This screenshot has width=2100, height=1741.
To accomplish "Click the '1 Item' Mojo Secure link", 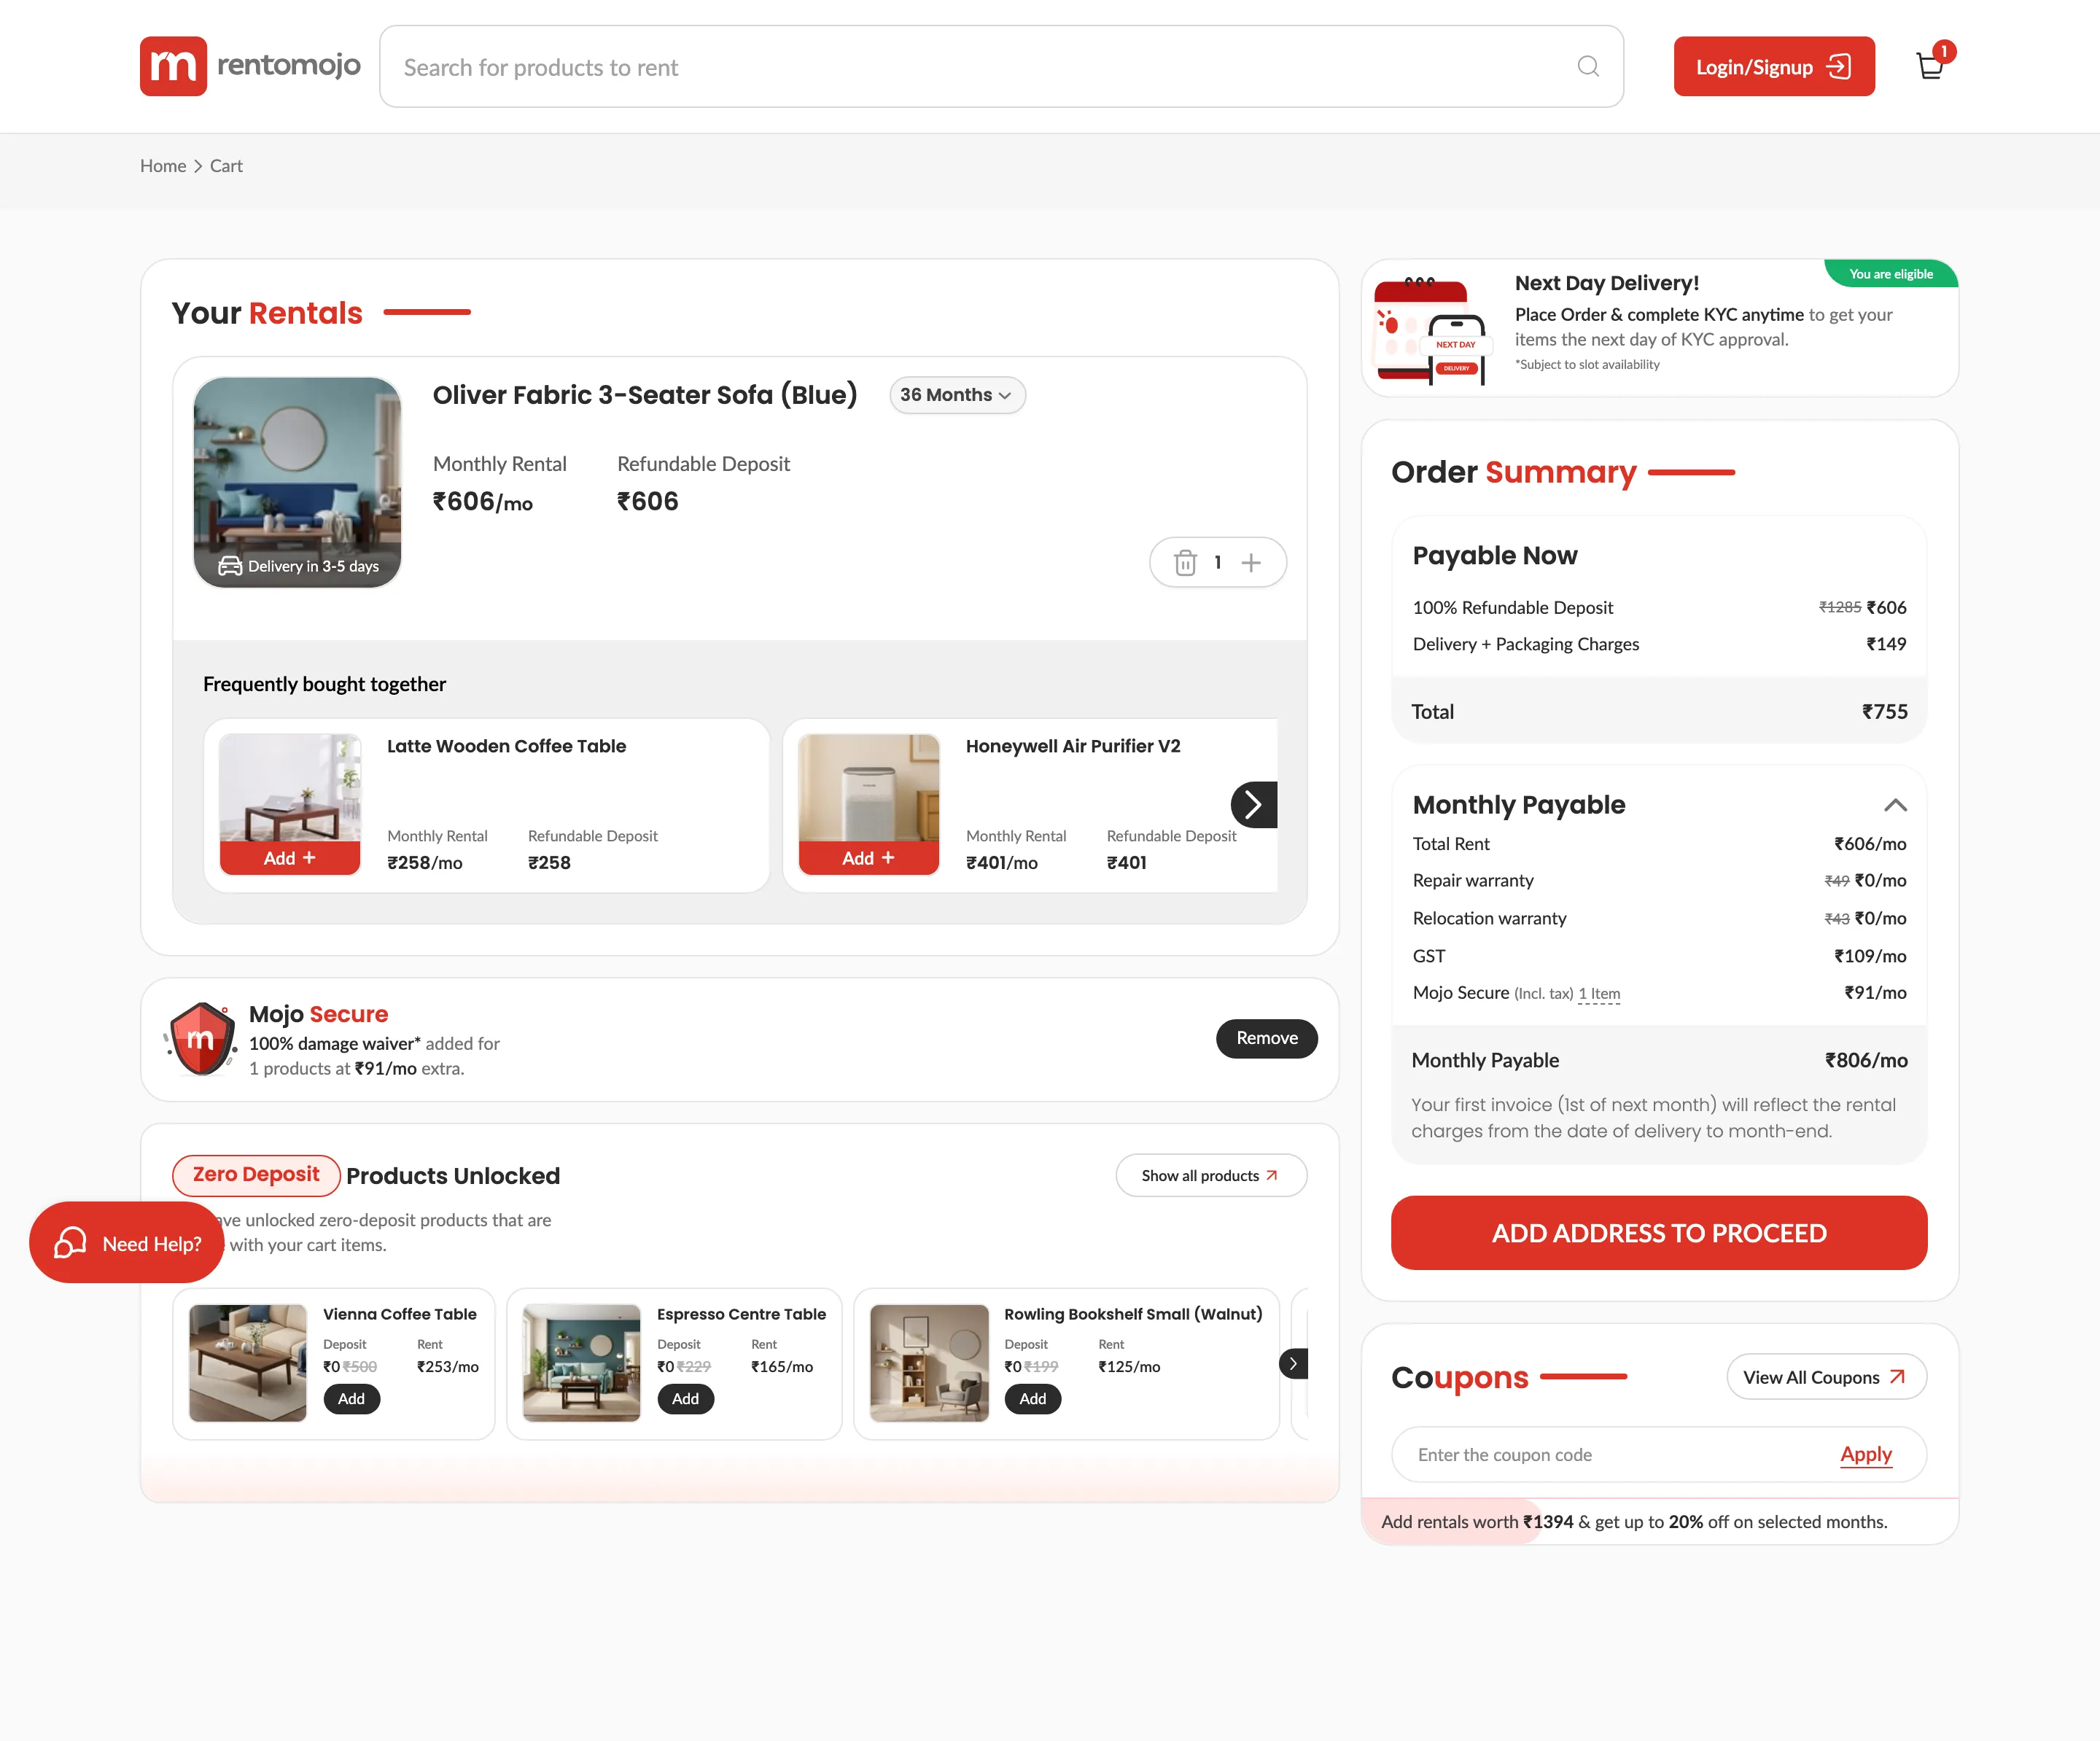I will pyautogui.click(x=1599, y=994).
